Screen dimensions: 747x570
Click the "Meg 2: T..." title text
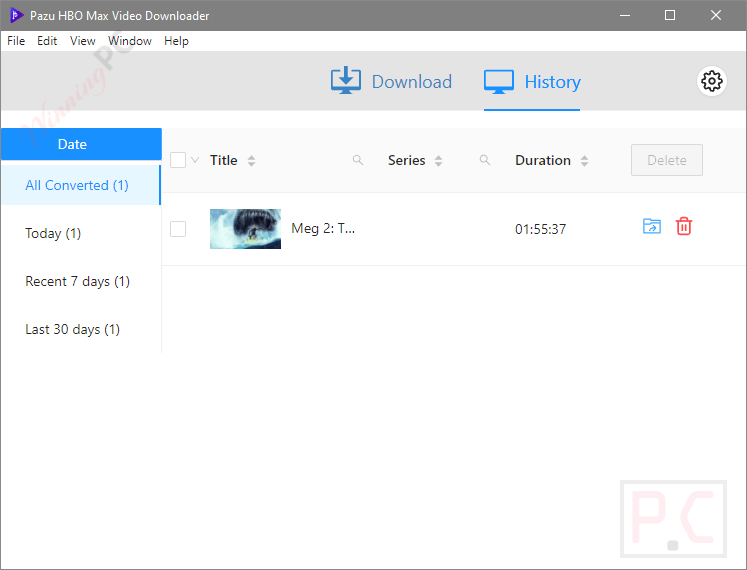click(323, 229)
